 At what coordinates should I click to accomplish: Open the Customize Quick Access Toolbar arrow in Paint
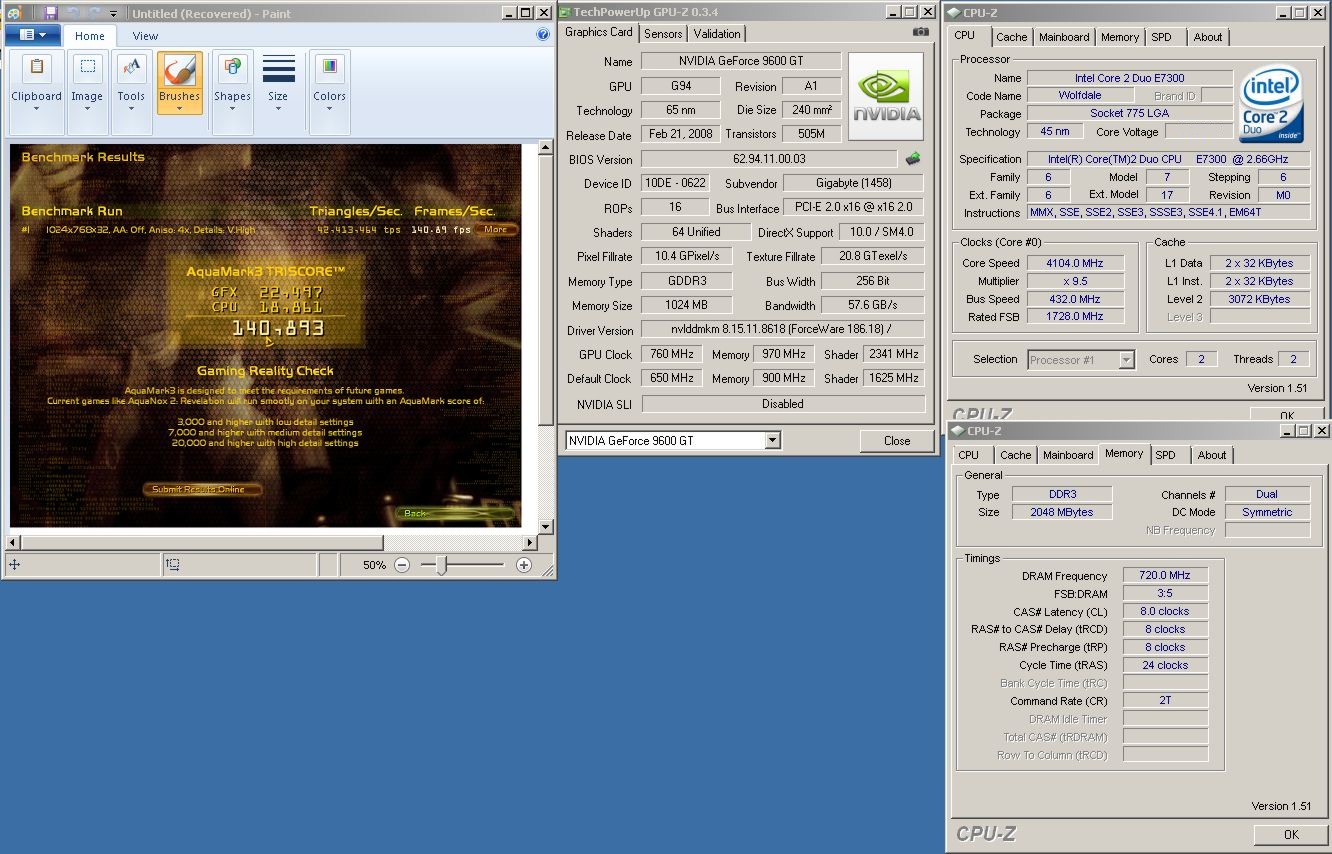click(x=113, y=14)
